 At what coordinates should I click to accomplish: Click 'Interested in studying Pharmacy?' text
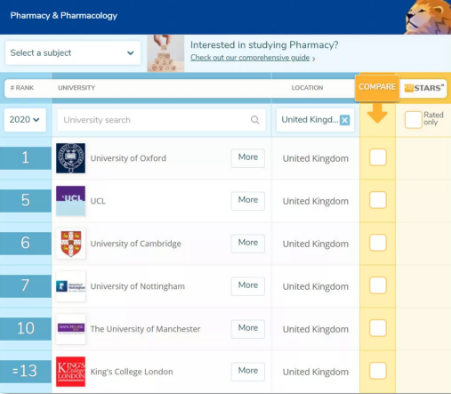tap(264, 45)
